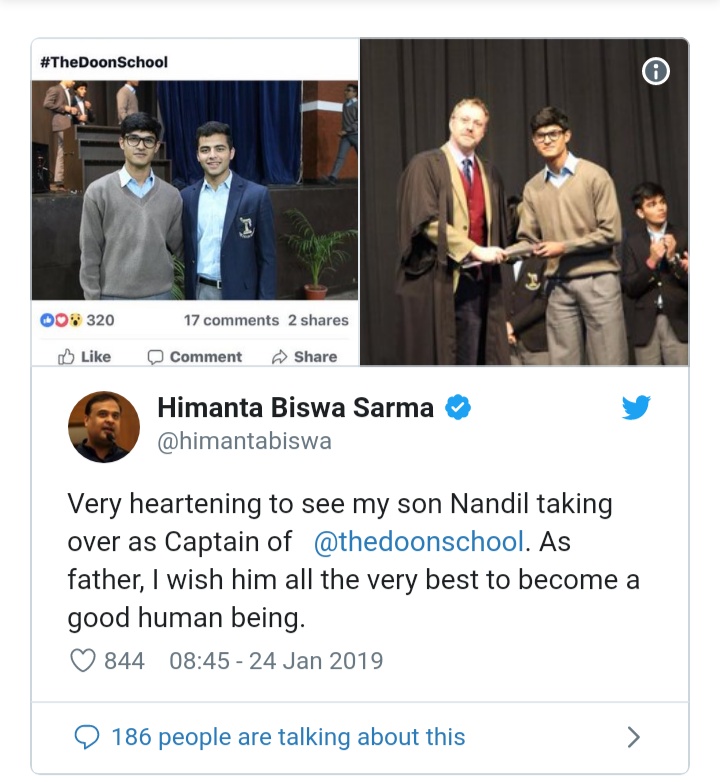The width and height of the screenshot is (720, 782).
Task: Click the @himantabiswa handle
Action: (244, 441)
